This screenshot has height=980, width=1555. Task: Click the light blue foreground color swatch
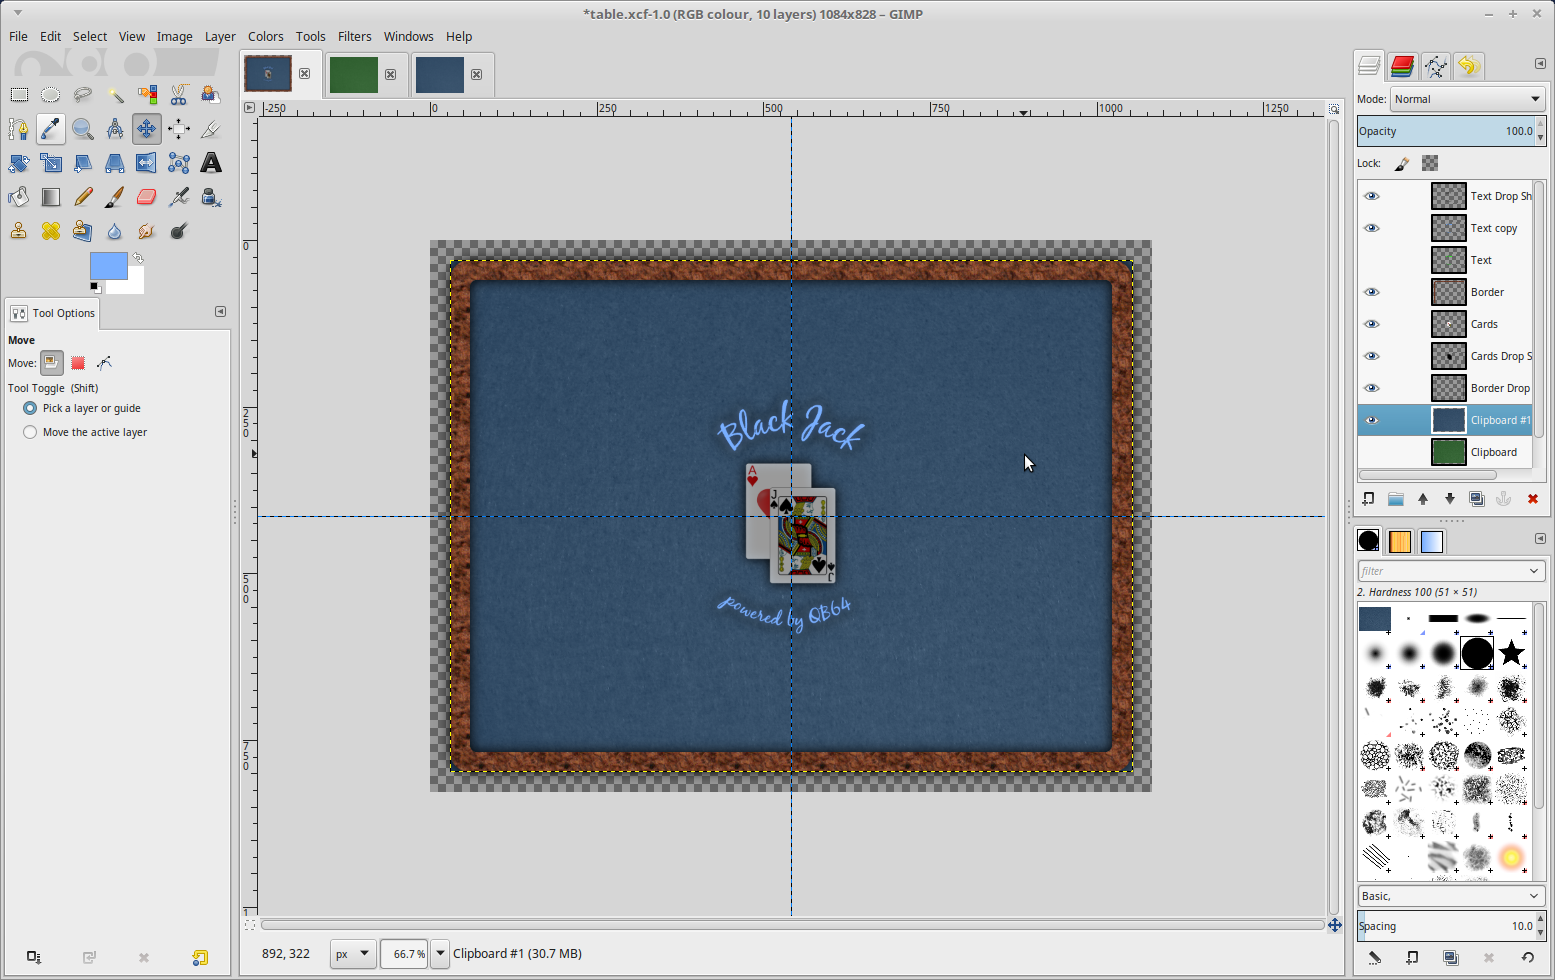(x=108, y=266)
